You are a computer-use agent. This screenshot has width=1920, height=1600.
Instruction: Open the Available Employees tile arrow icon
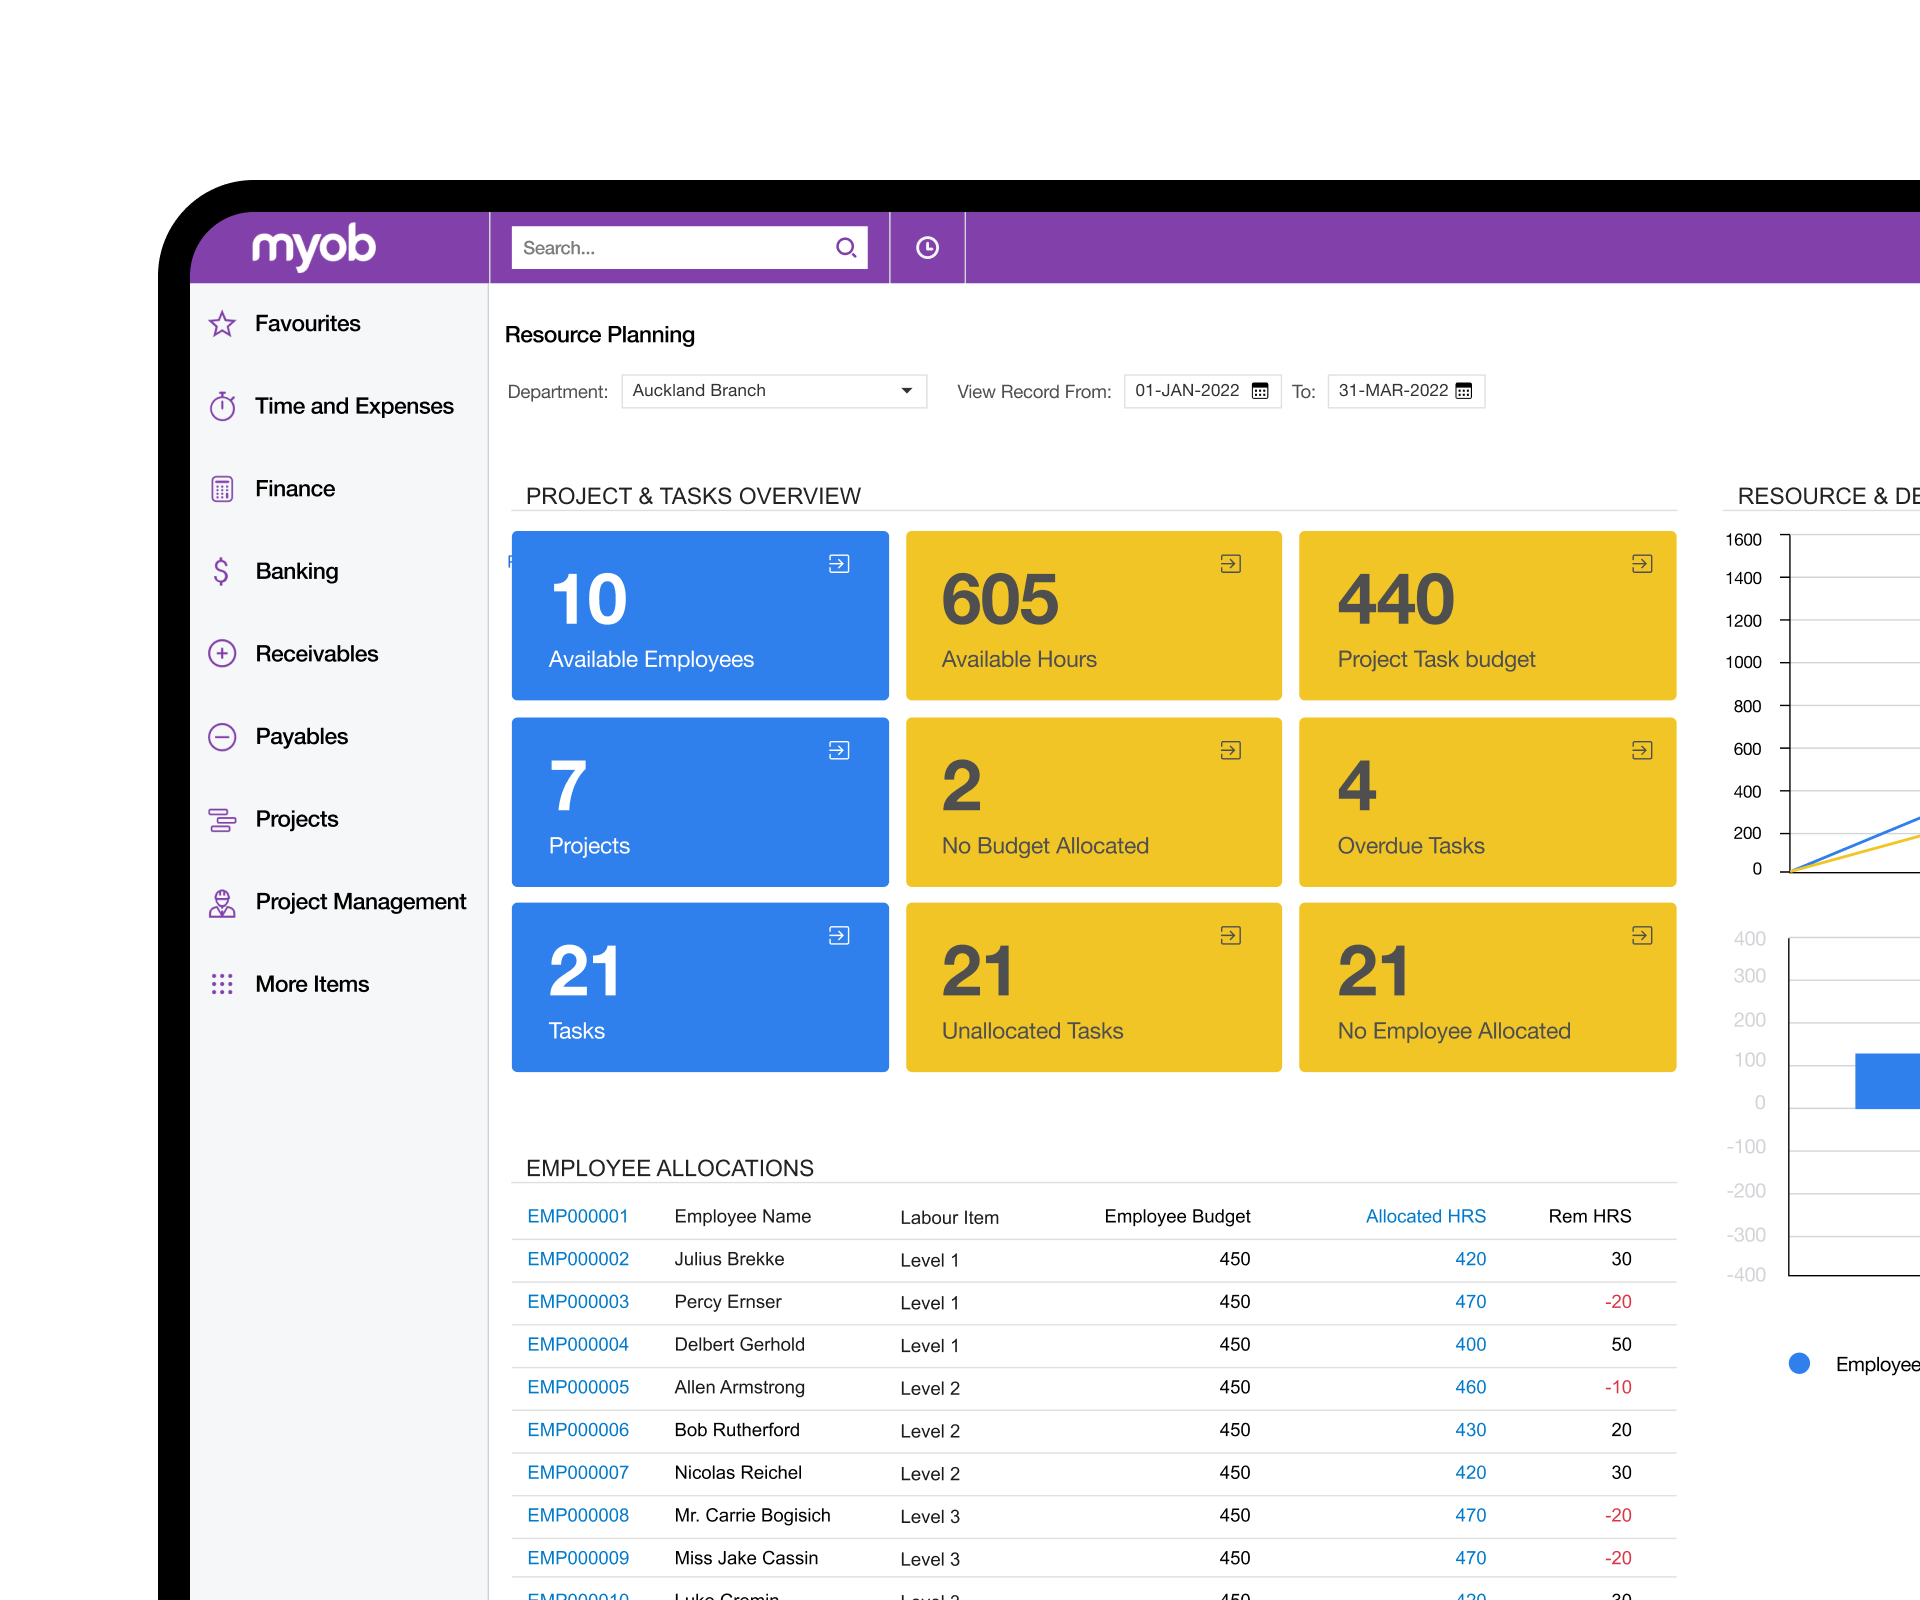coord(839,564)
